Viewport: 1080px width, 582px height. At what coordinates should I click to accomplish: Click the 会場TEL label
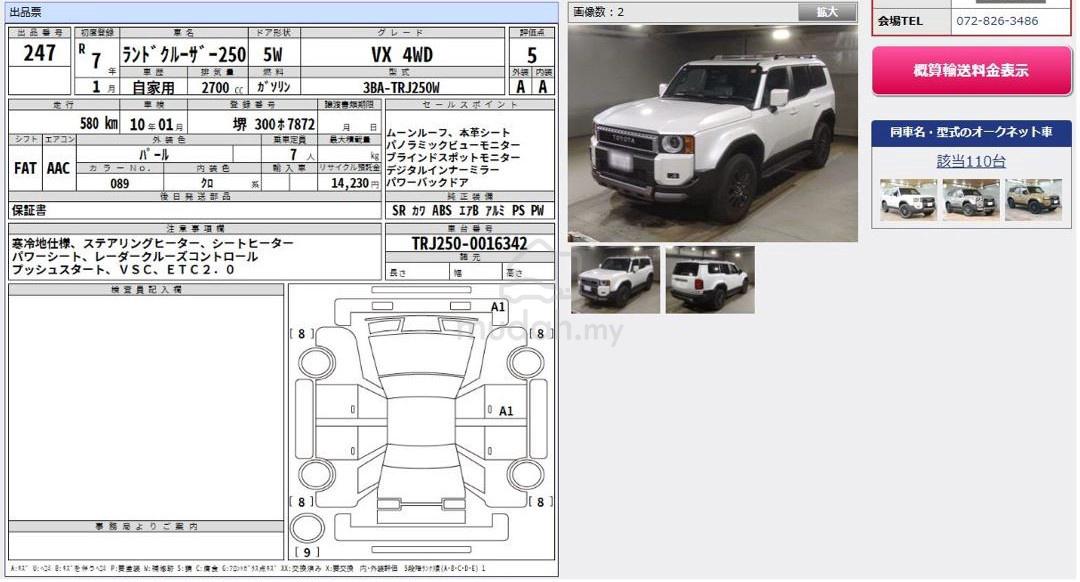[x=900, y=21]
